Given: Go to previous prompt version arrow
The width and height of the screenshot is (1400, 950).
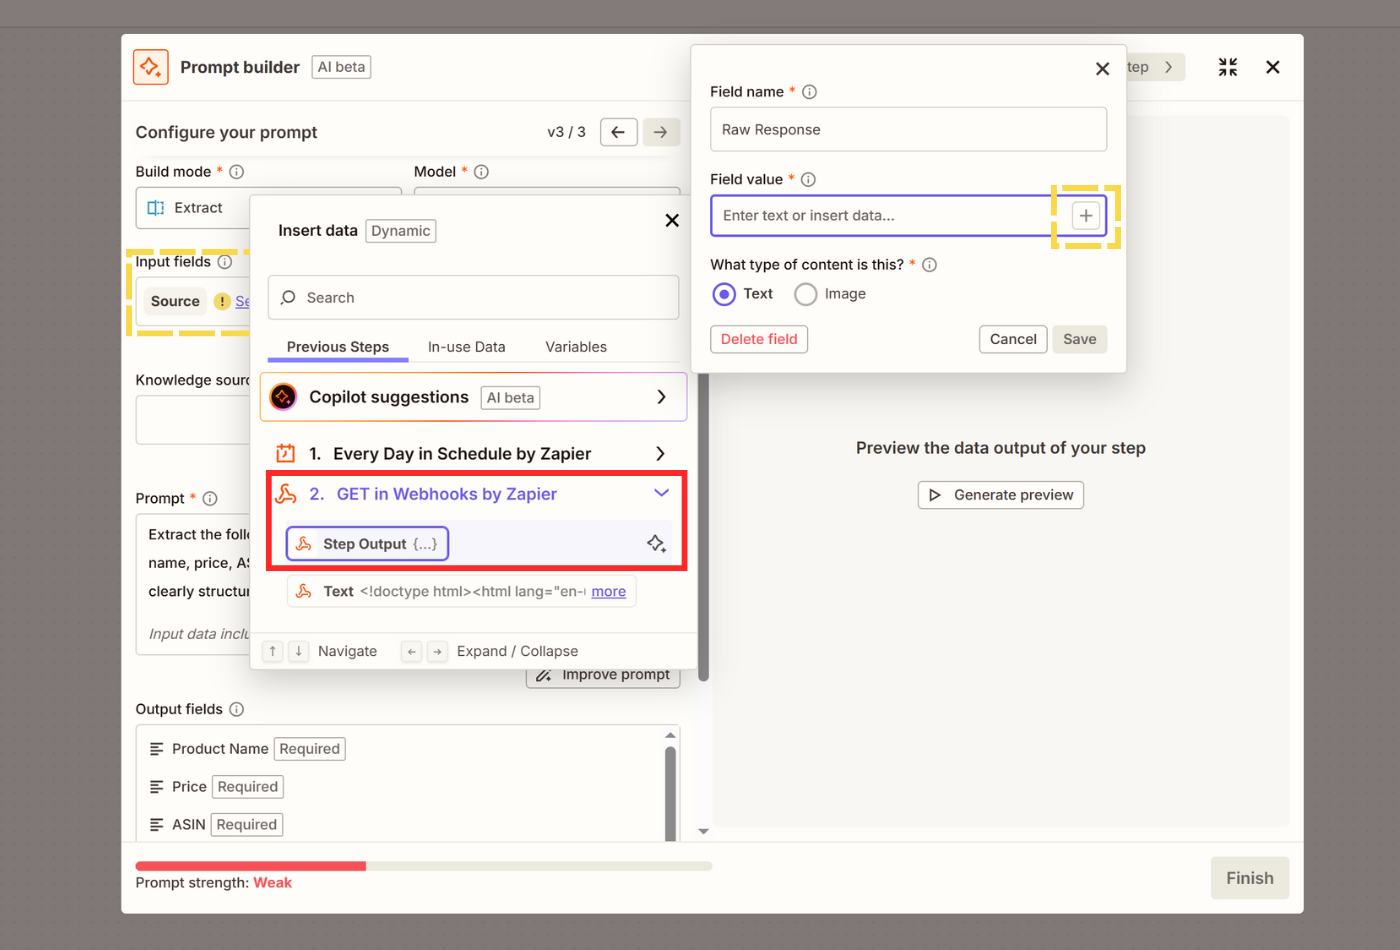Looking at the screenshot, I should click(x=618, y=132).
